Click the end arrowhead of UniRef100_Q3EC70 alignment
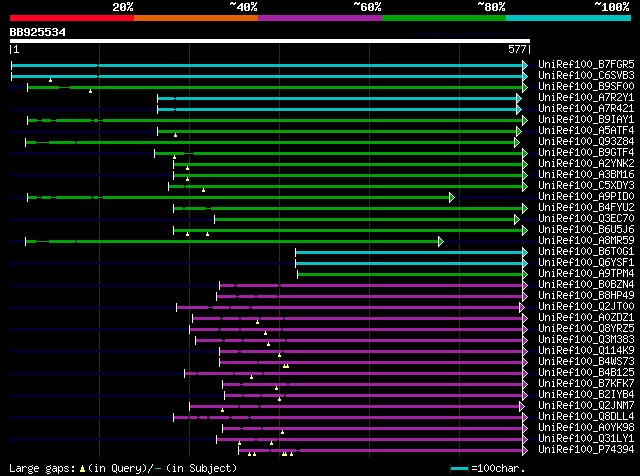Screen dimensions: 640x476 pos(517,220)
